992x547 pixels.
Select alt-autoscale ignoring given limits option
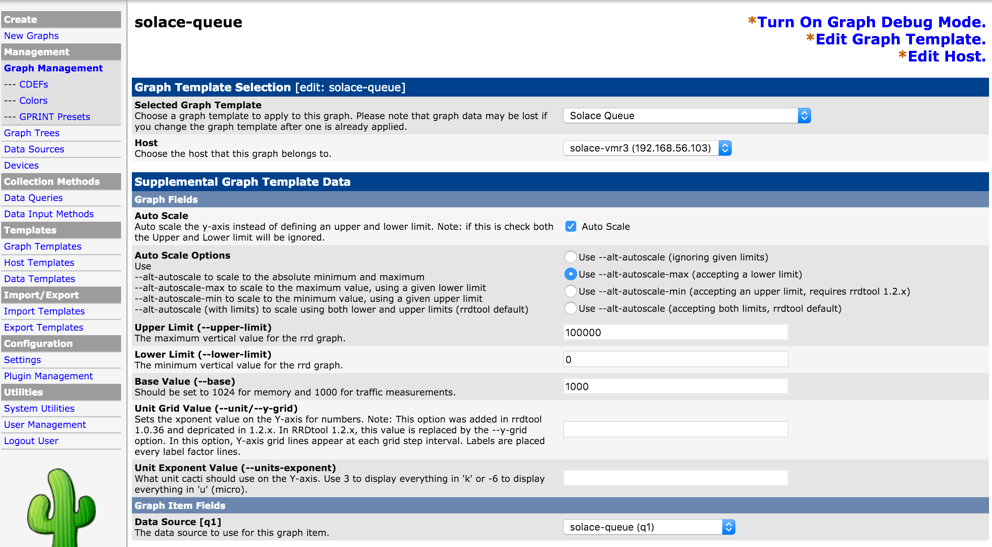click(570, 257)
